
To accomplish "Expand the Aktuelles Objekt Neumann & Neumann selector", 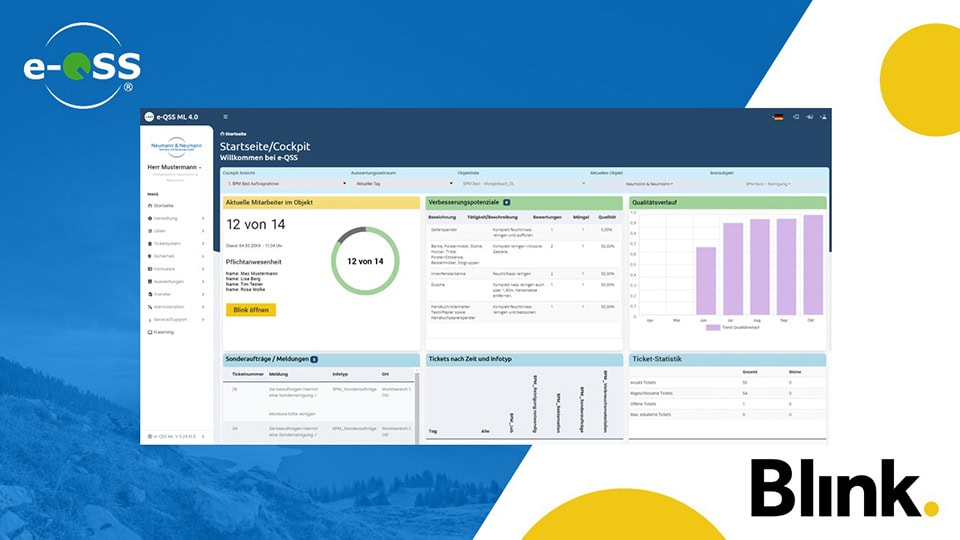I will point(650,184).
